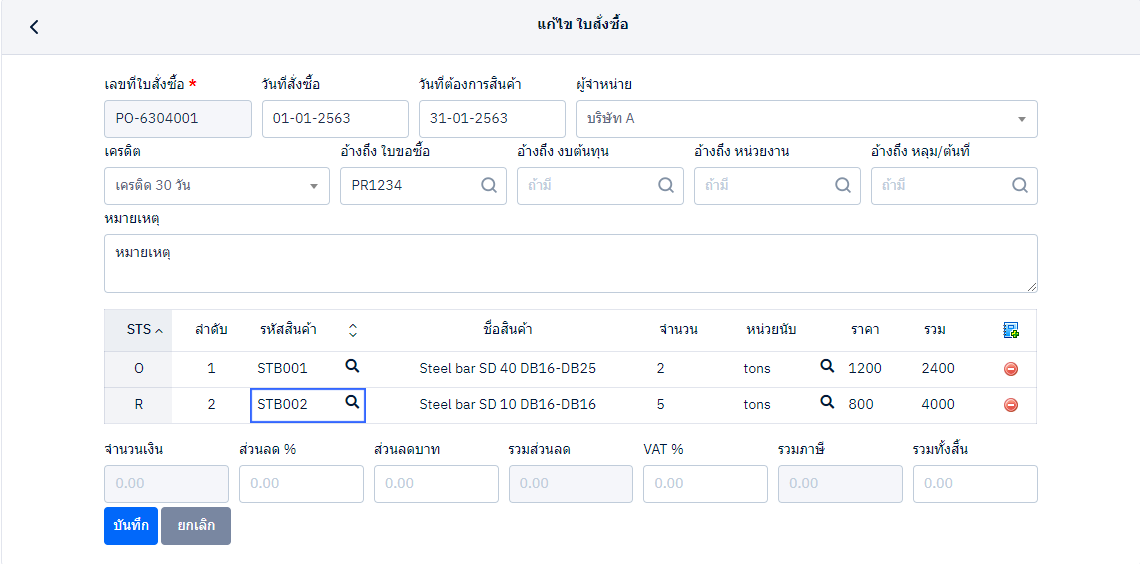Image resolution: width=1140 pixels, height=564 pixels.
Task: Click the จำนวน column header
Action: coord(679,330)
